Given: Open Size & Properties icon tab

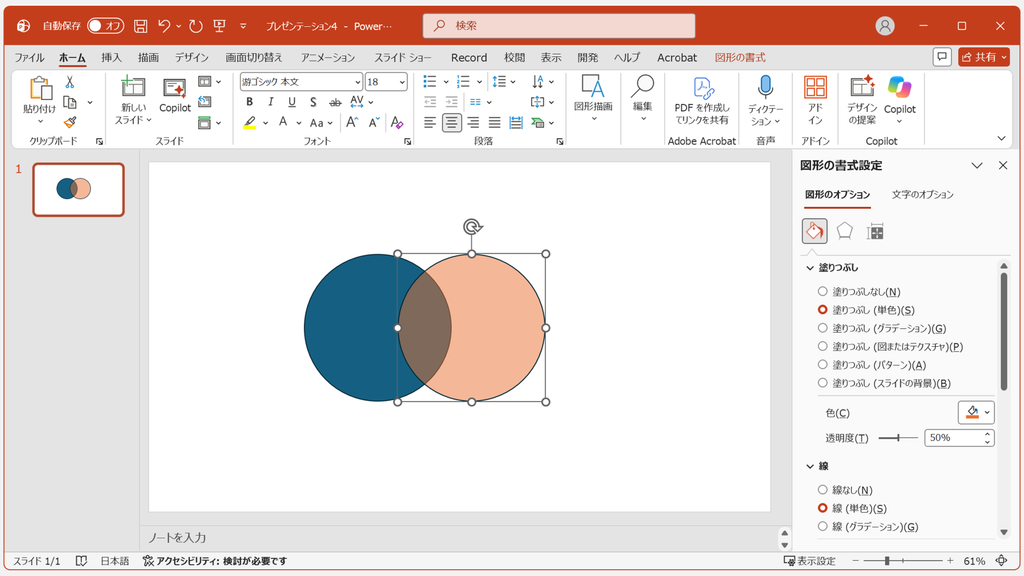Looking at the screenshot, I should [875, 231].
